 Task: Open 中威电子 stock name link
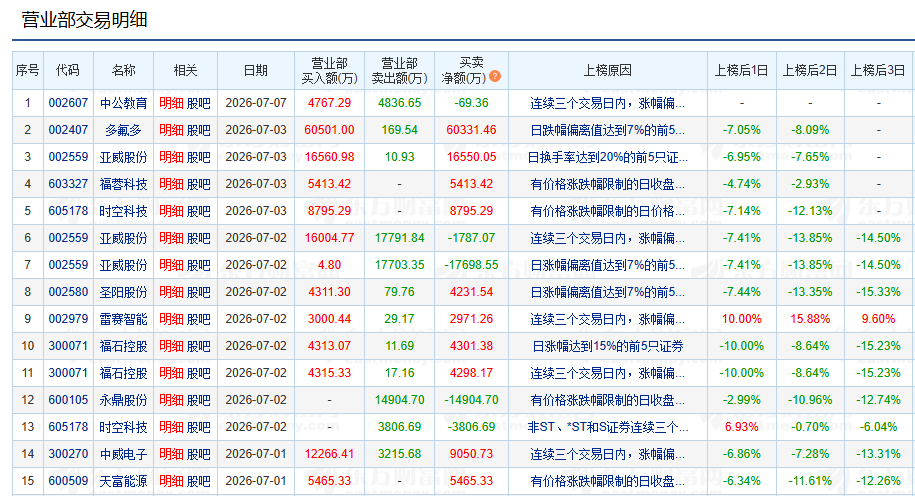[124, 453]
